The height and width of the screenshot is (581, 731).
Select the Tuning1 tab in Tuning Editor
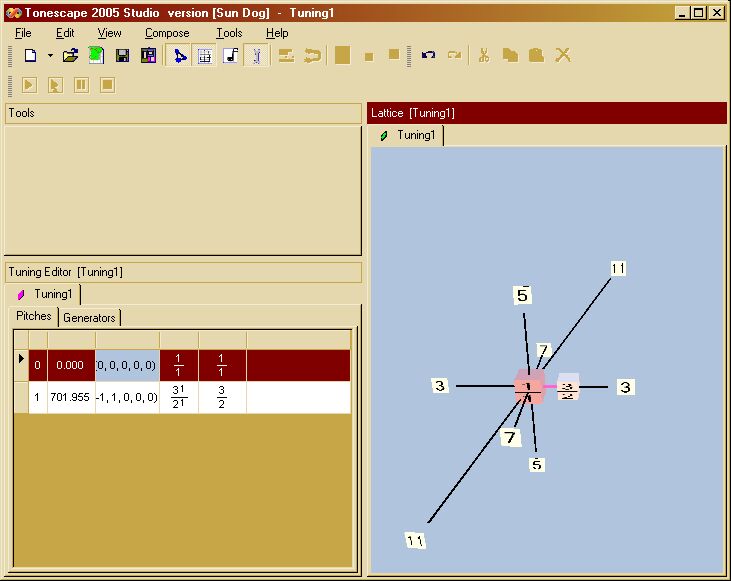click(x=46, y=294)
